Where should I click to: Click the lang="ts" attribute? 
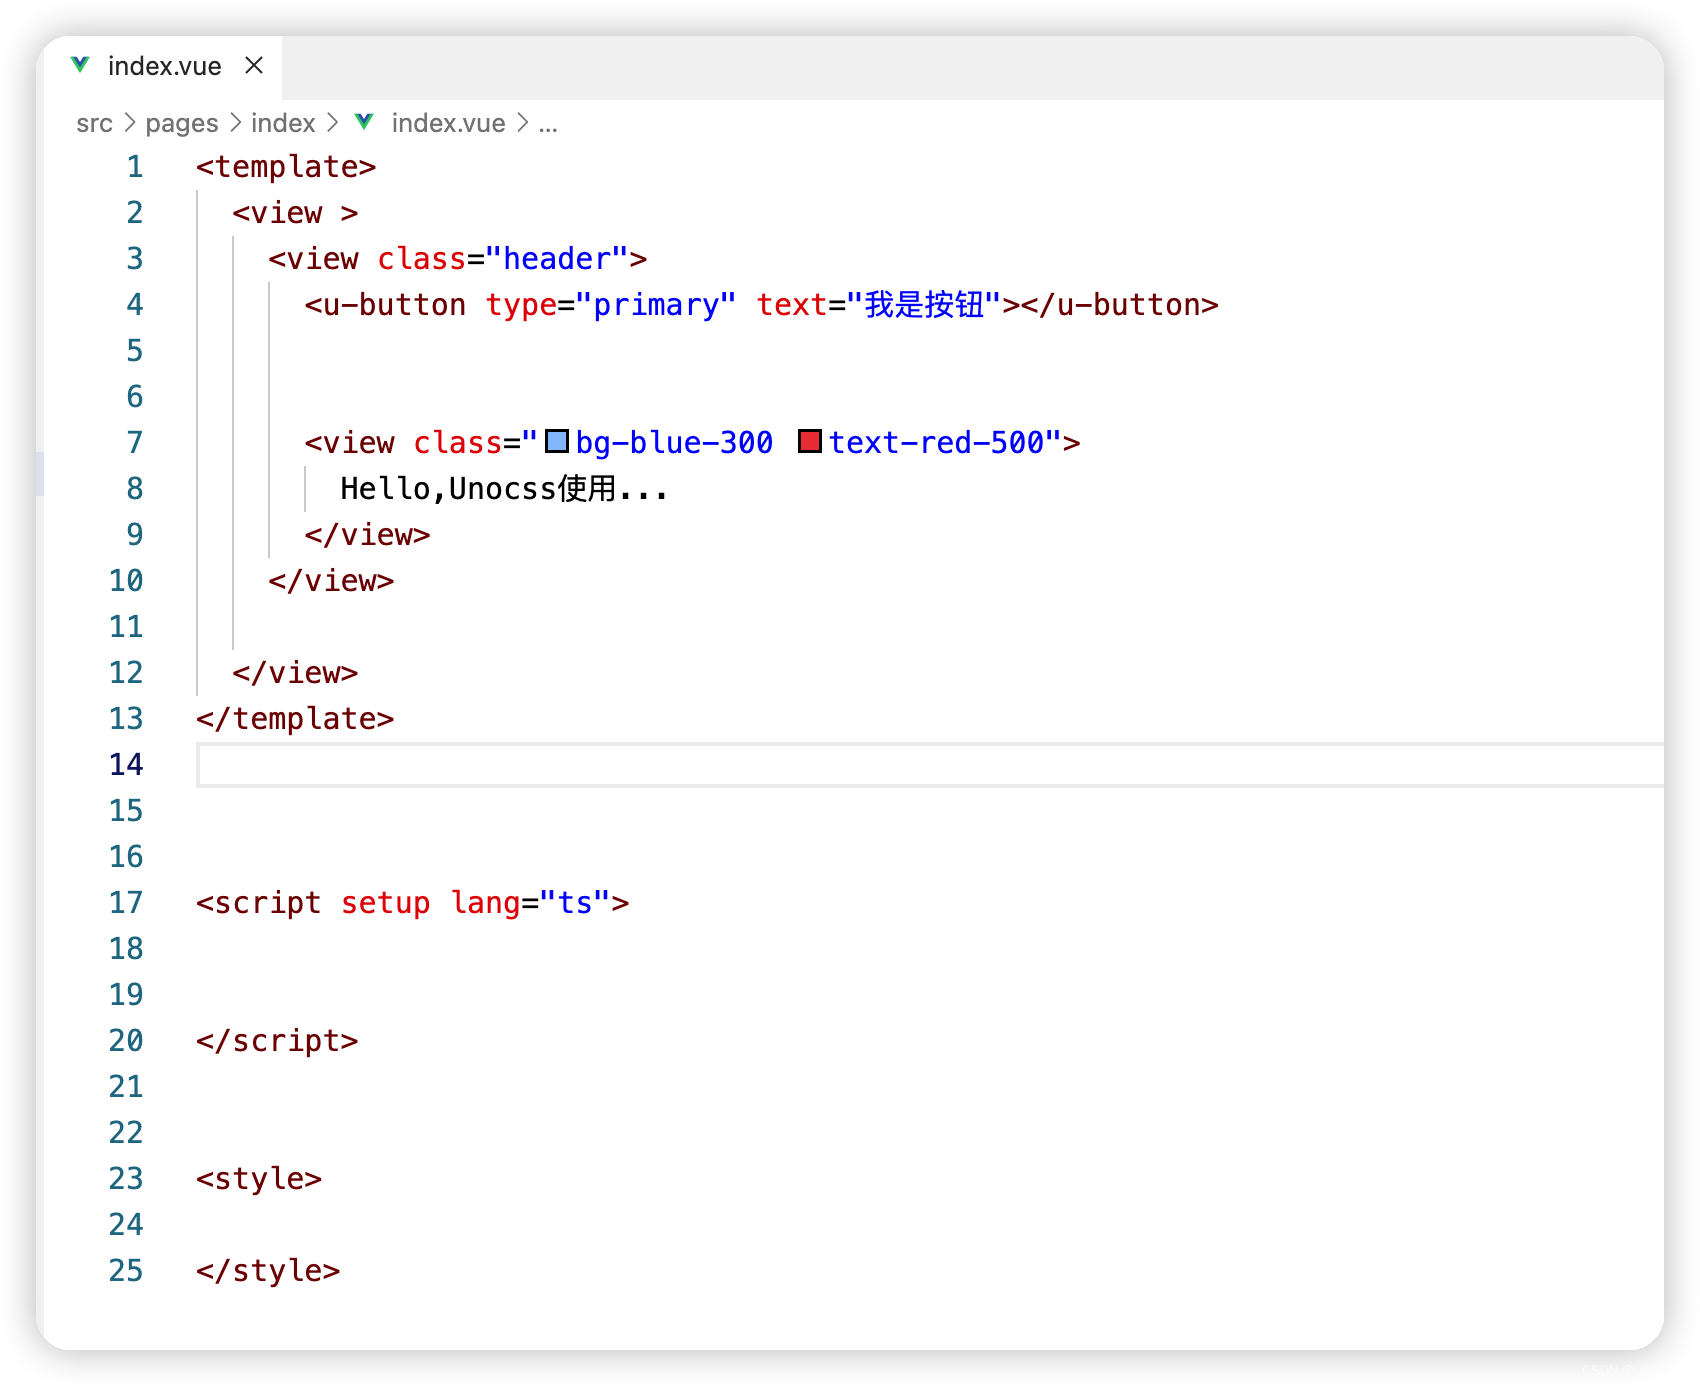(x=530, y=903)
